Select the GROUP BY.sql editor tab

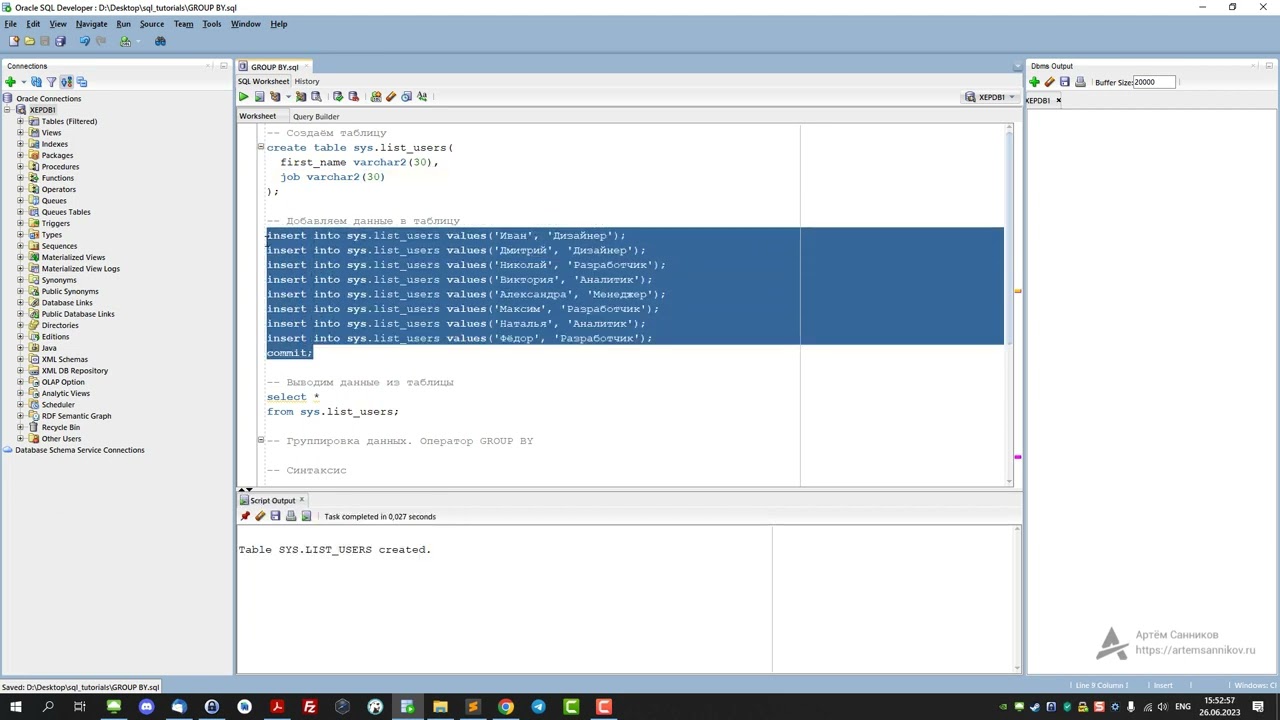(274, 67)
